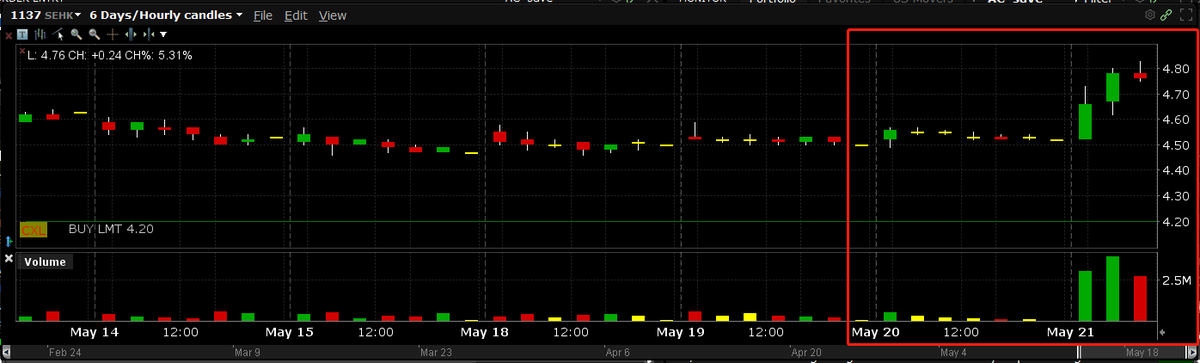Image resolution: width=1200 pixels, height=363 pixels.
Task: Click the May 4 marker on timeline navigator
Action: [x=952, y=352]
